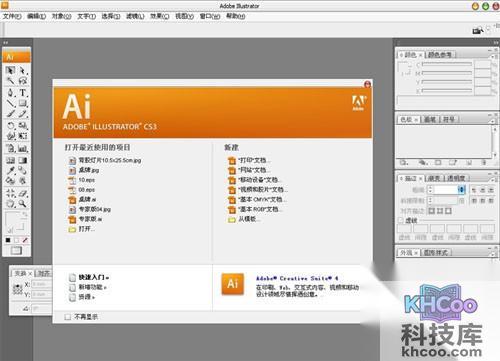Select the Scale tool
500x361 pixels.
(x=22, y=126)
